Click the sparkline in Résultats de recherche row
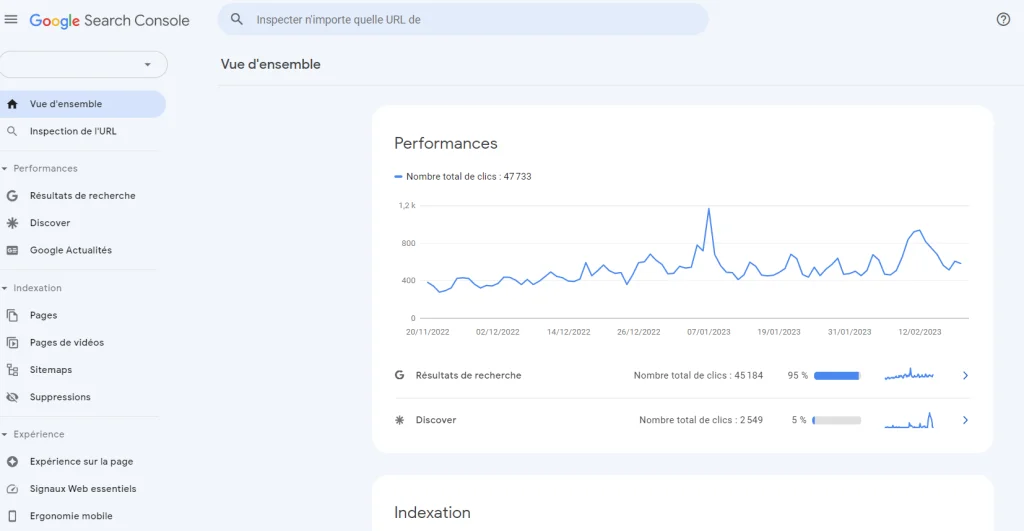1024x531 pixels. coord(909,375)
